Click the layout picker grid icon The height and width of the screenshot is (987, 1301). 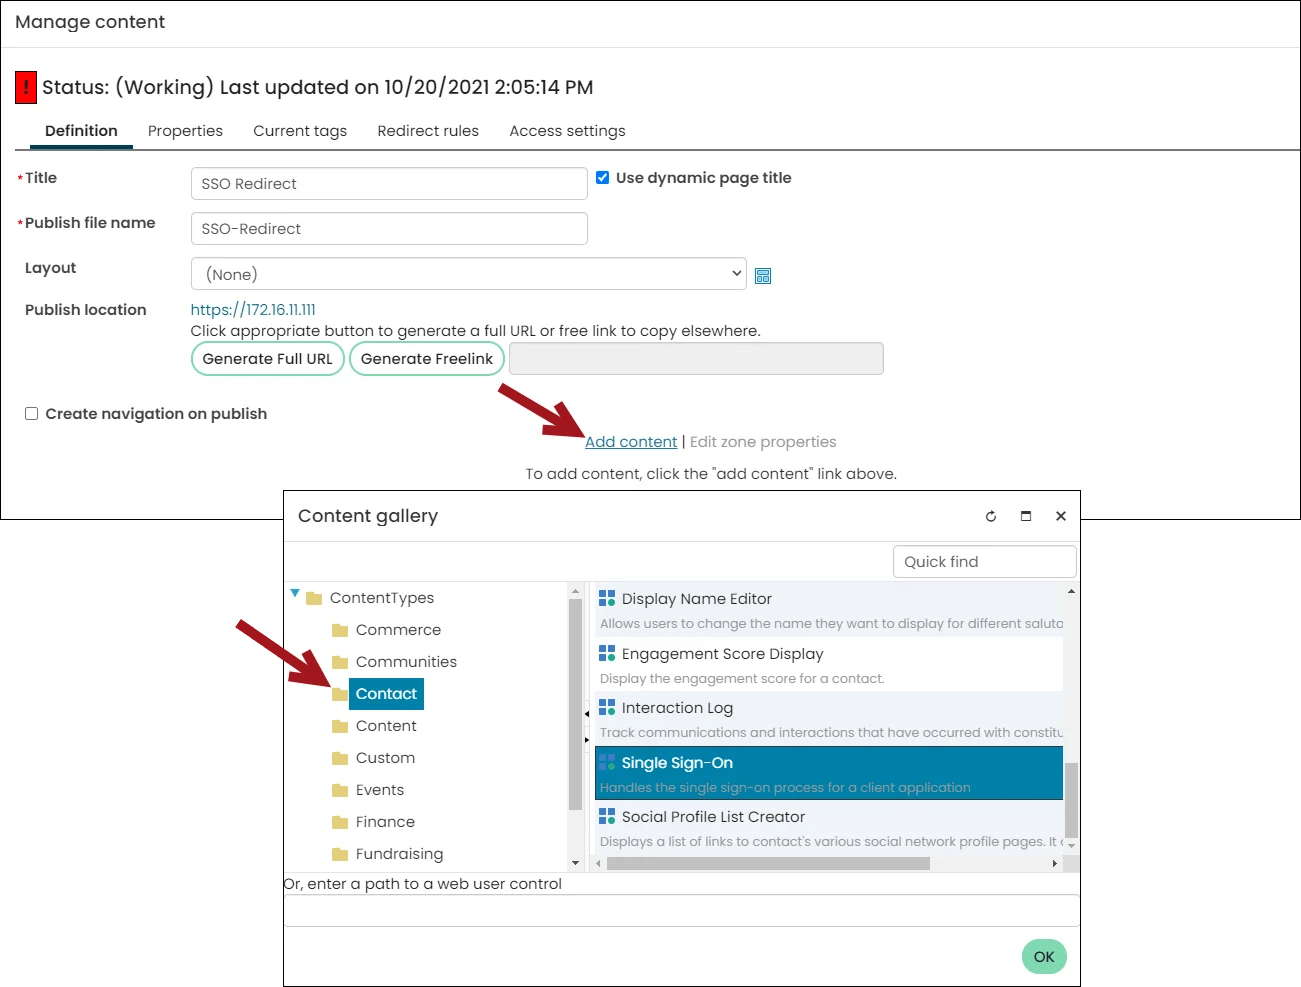[x=763, y=275]
